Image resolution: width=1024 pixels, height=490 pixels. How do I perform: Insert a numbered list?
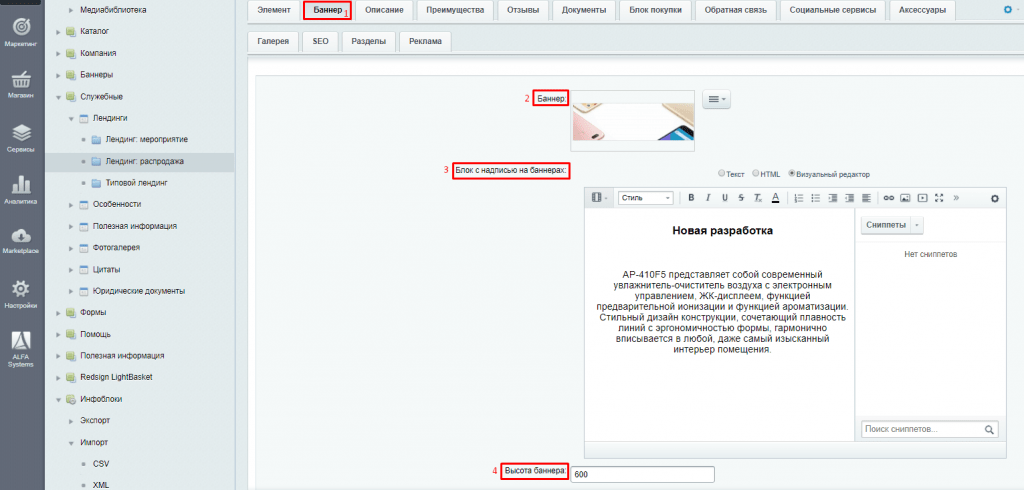click(799, 198)
